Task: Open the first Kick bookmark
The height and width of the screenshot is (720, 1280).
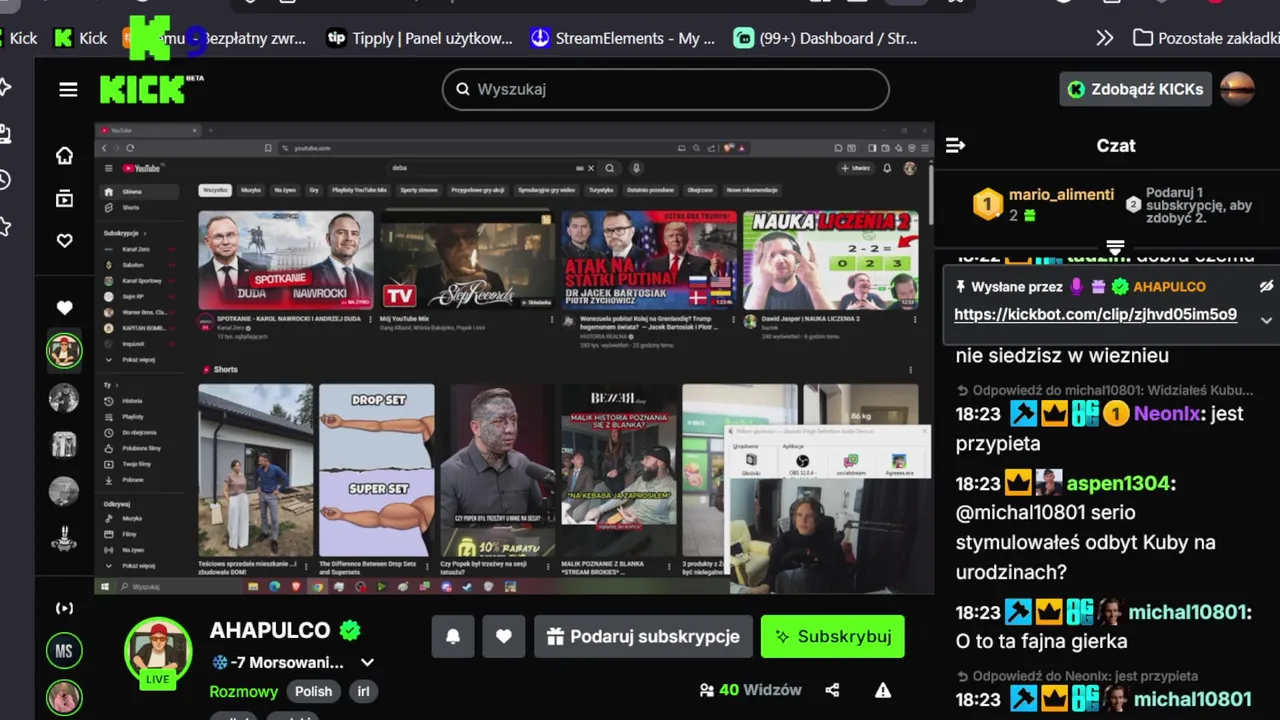Action: coord(20,38)
